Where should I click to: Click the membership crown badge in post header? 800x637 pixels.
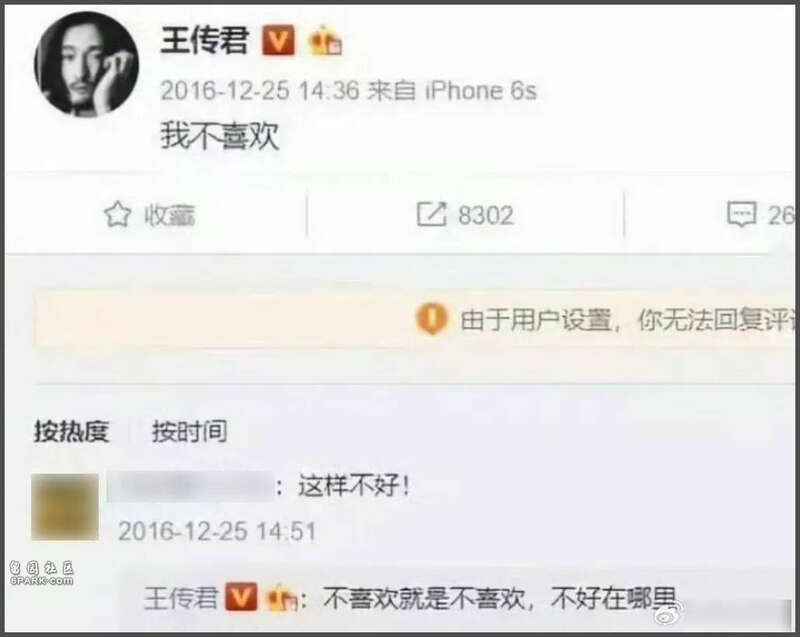pos(326,41)
